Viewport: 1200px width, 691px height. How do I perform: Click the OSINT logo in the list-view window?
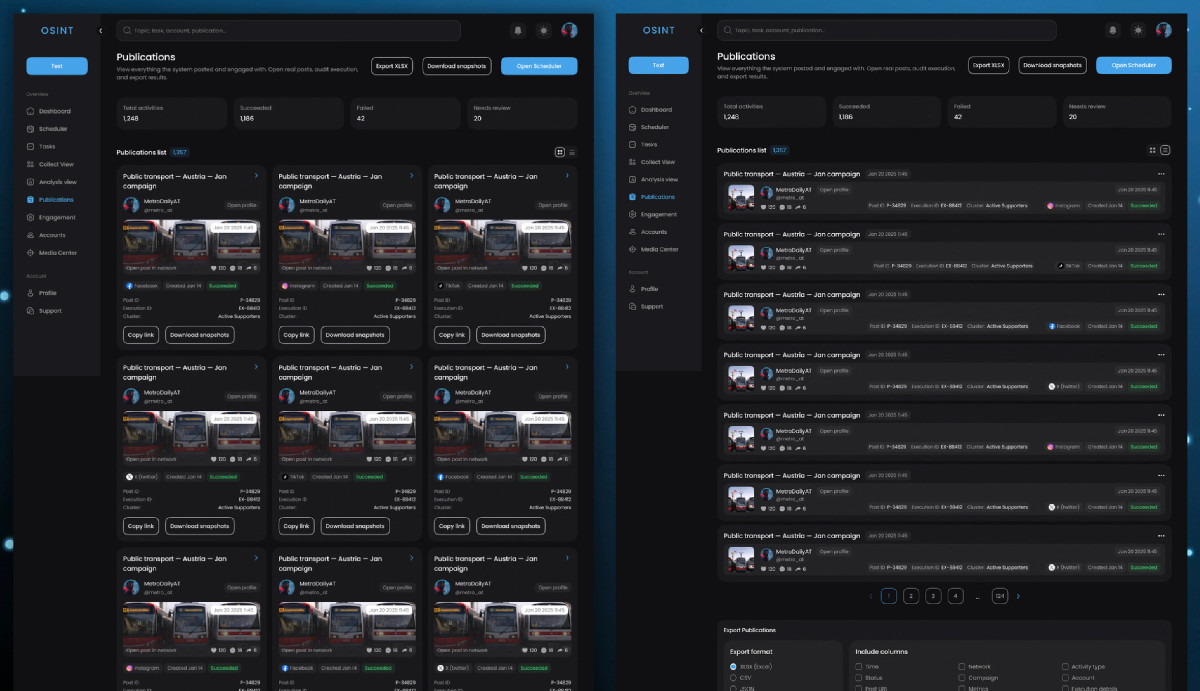click(659, 30)
